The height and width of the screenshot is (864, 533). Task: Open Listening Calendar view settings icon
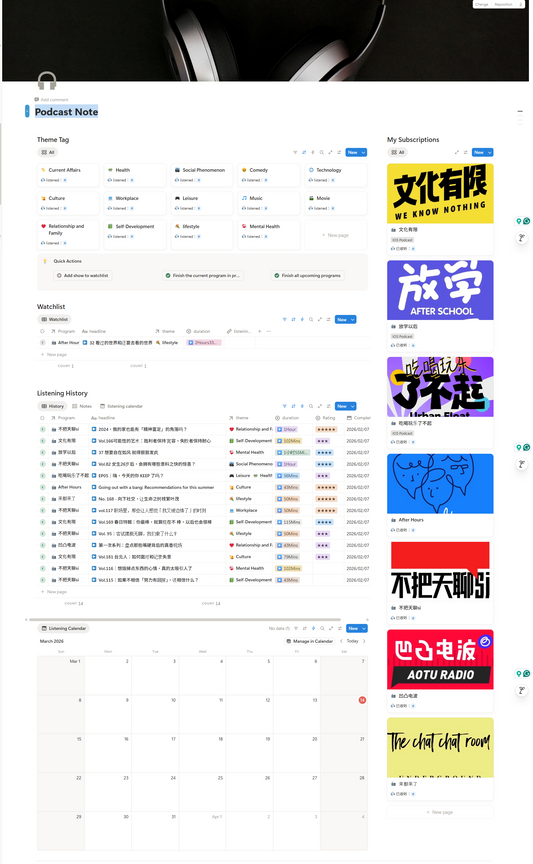pyautogui.click(x=340, y=628)
